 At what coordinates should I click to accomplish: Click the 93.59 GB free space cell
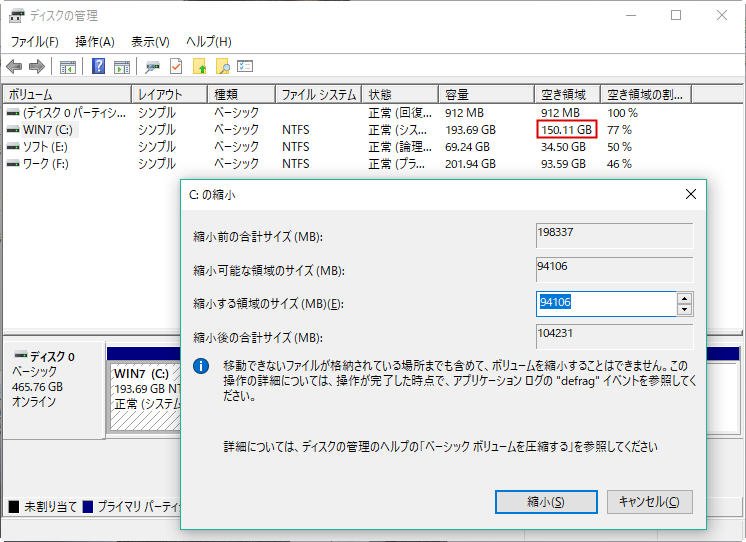click(x=563, y=164)
